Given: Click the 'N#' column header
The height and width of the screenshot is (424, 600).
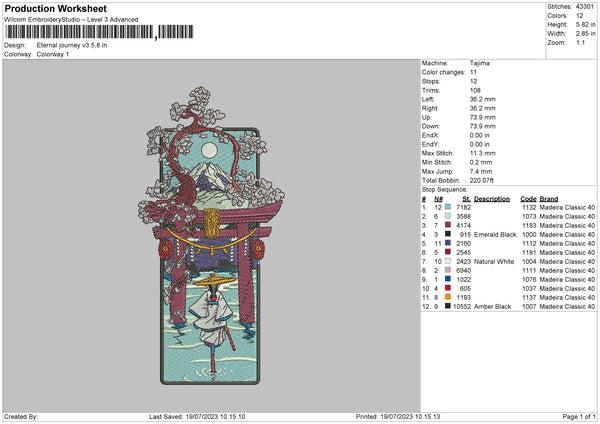Looking at the screenshot, I should [439, 199].
